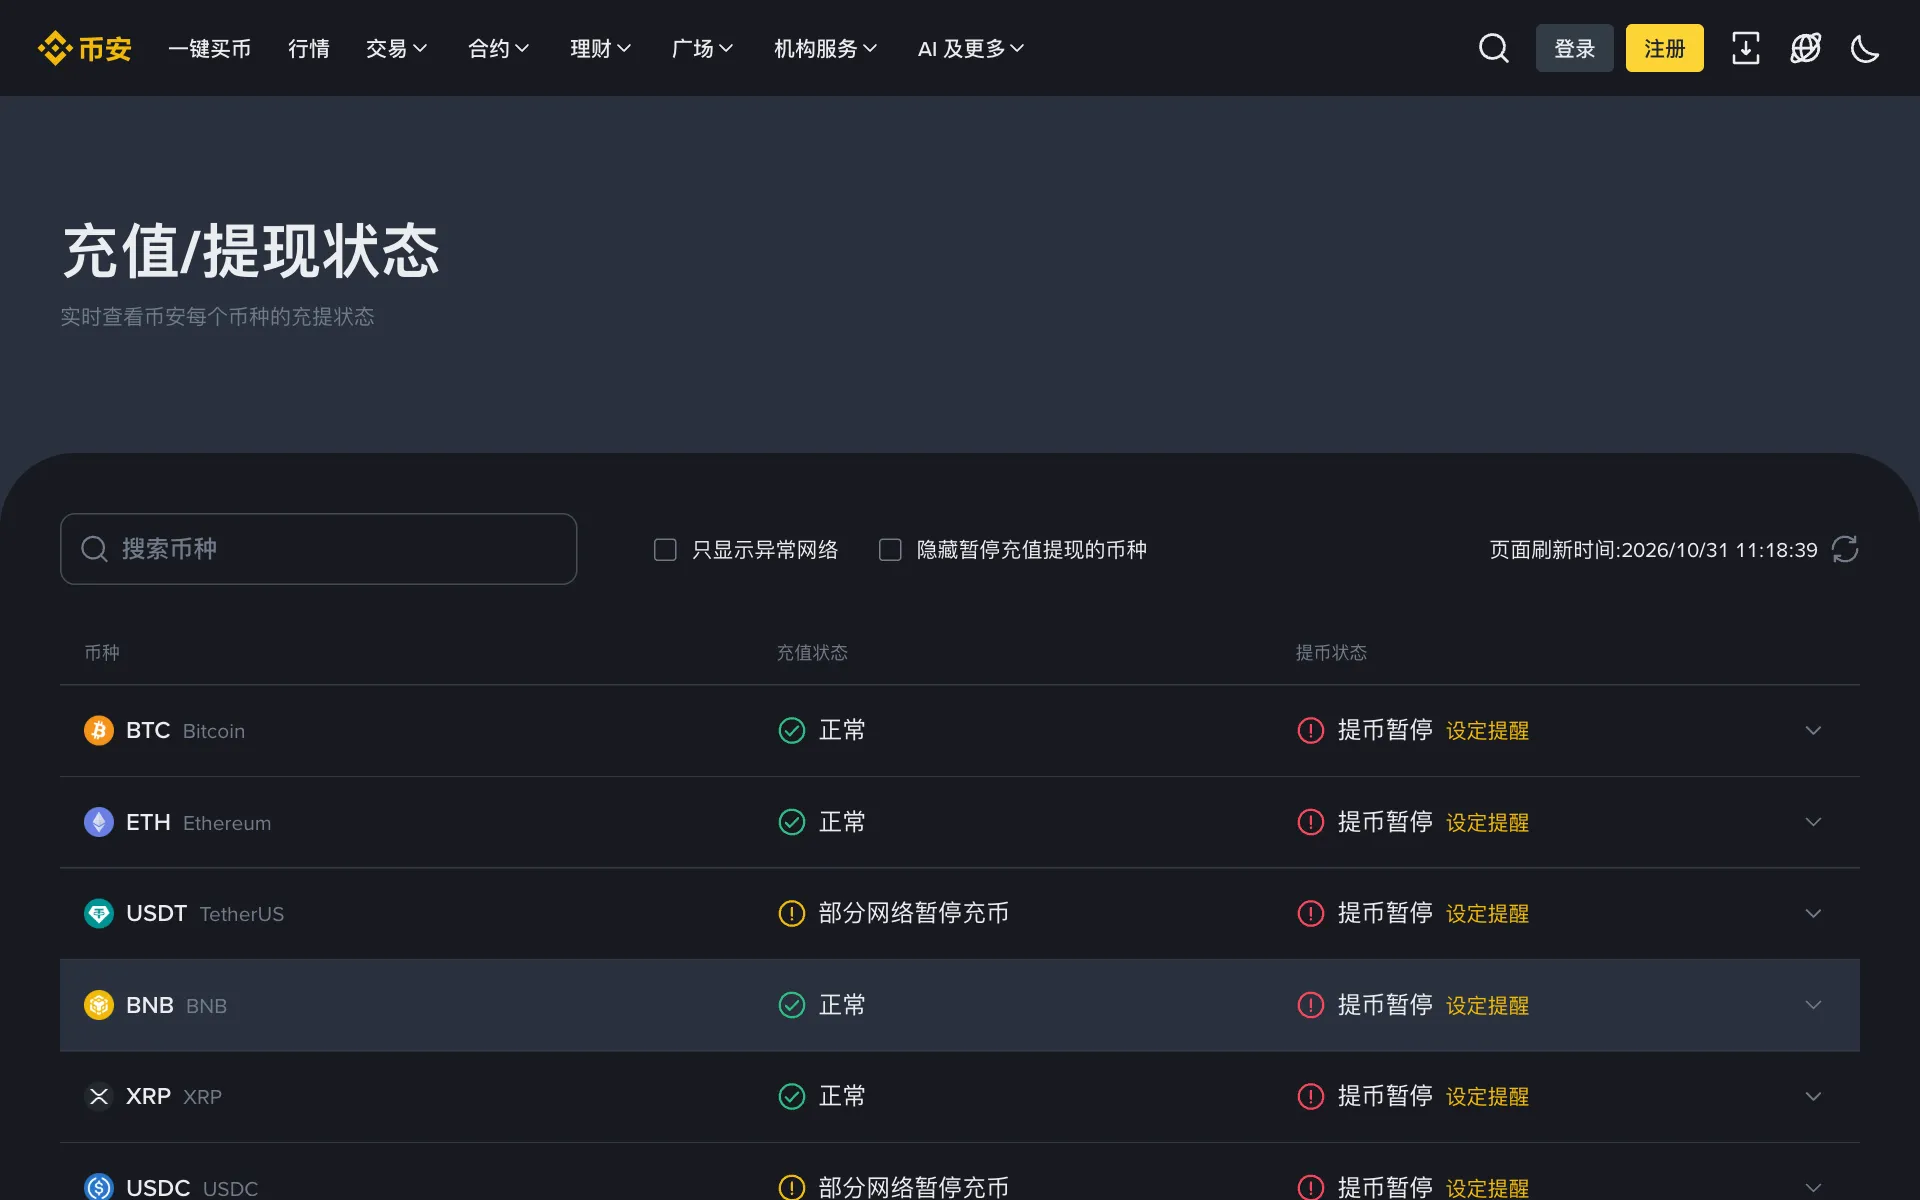This screenshot has width=1920, height=1200.
Task: Click USDT partial deposit warning icon
Action: tap(792, 913)
